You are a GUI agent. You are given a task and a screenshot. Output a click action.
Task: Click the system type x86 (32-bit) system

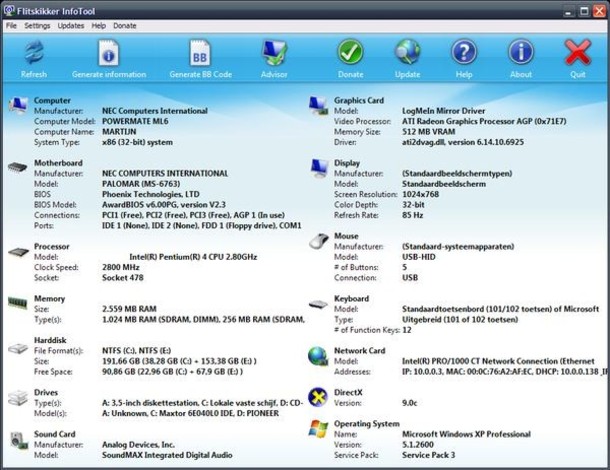tap(137, 142)
